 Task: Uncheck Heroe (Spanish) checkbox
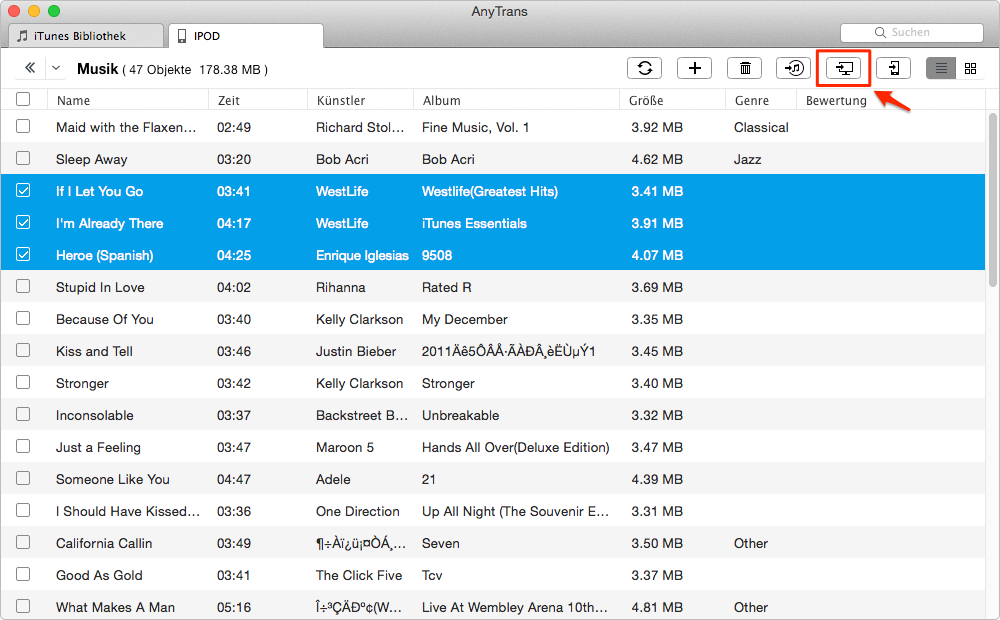tap(23, 254)
